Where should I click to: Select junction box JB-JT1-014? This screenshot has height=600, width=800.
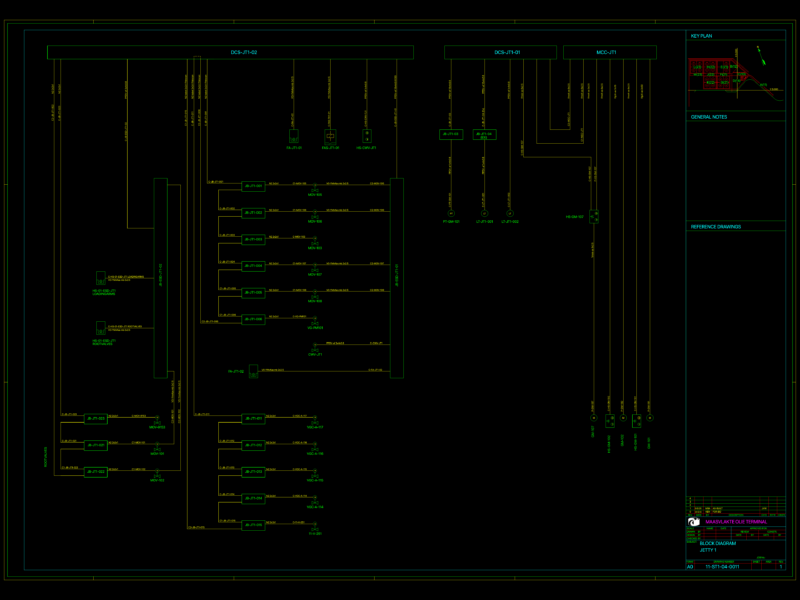253,498
